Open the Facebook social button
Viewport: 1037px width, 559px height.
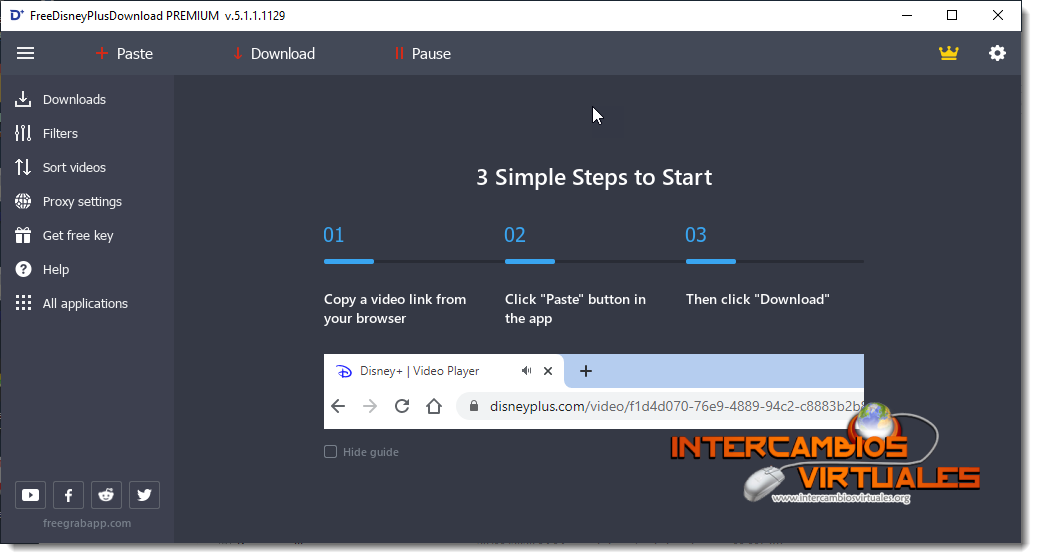click(x=68, y=495)
